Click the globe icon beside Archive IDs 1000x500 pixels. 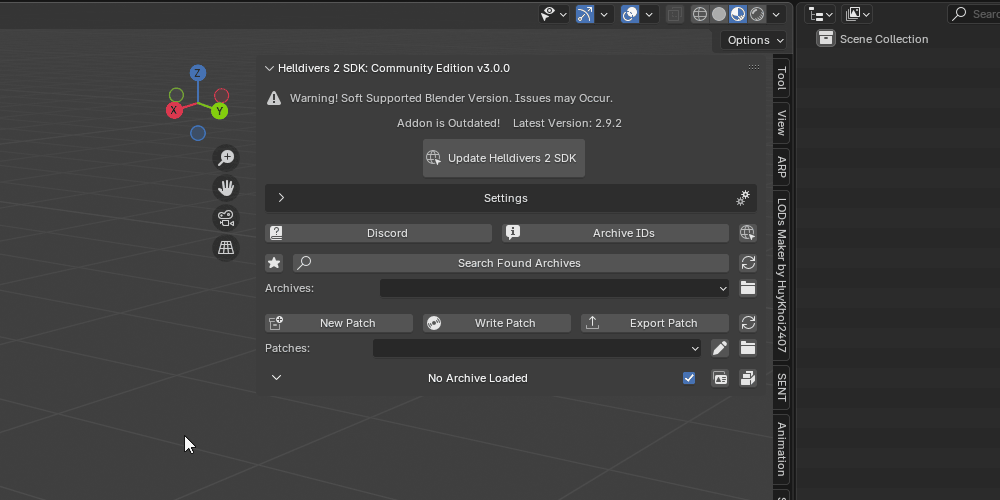click(747, 233)
